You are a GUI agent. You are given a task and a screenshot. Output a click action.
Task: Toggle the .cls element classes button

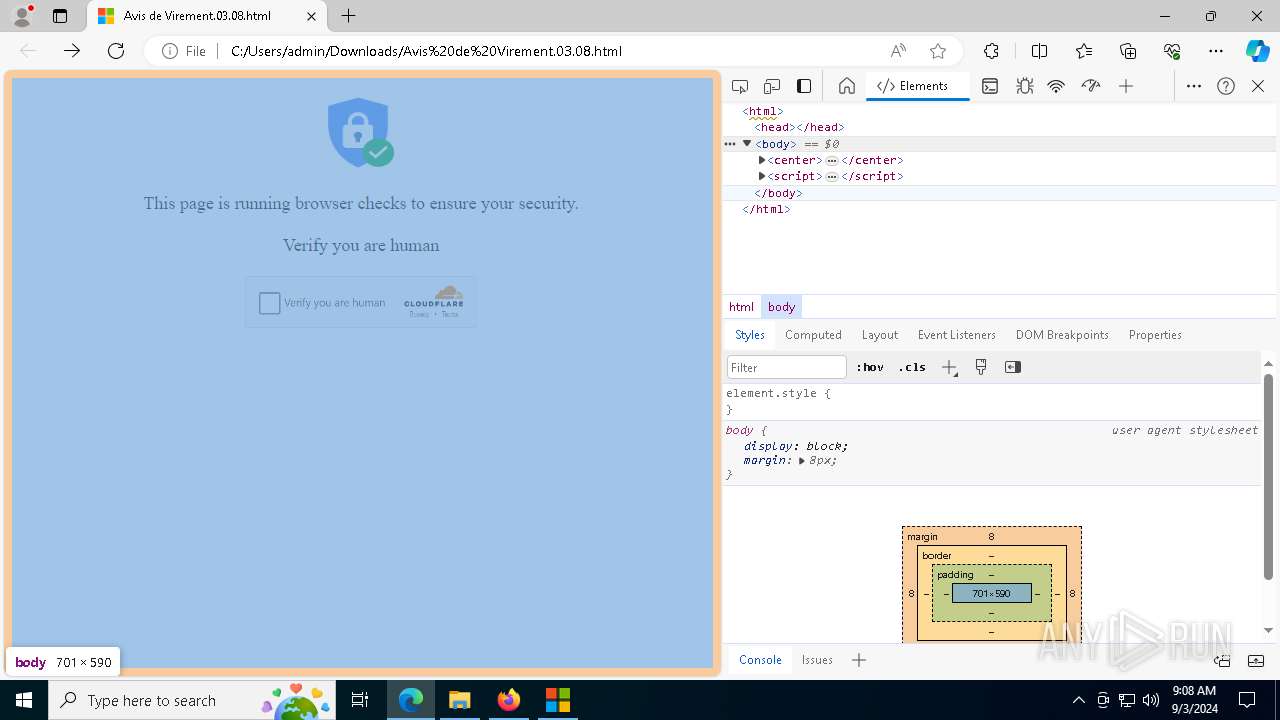point(912,367)
